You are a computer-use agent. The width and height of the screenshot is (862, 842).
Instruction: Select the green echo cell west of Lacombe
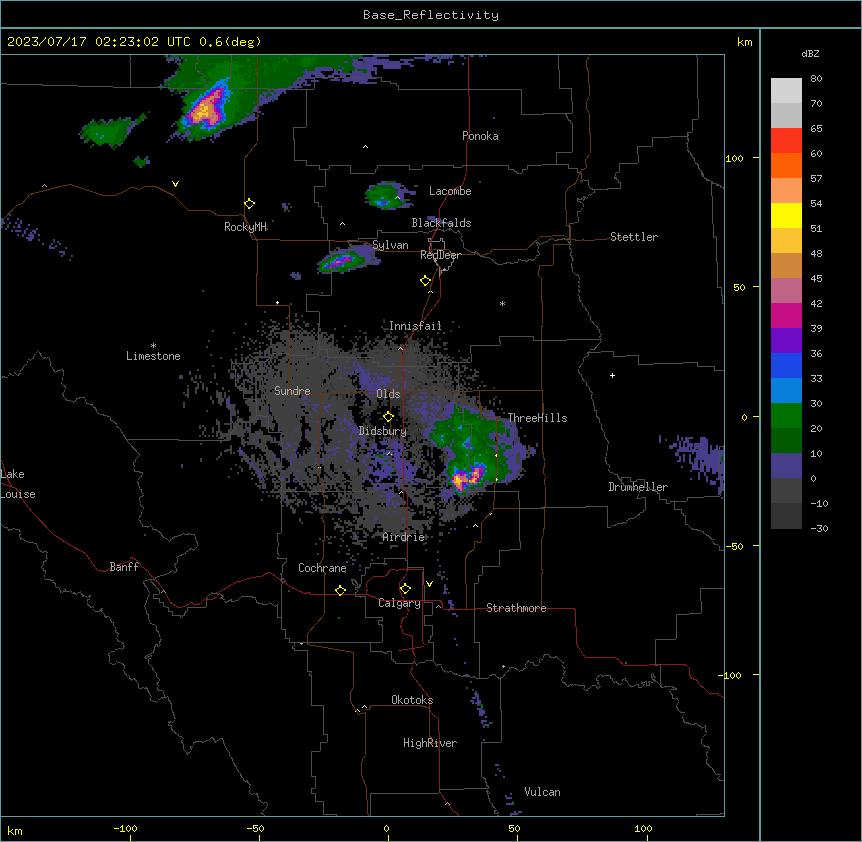click(x=388, y=195)
